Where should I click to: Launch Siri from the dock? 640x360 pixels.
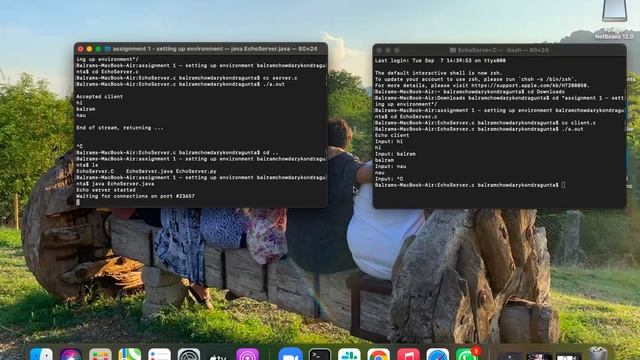[x=71, y=355]
